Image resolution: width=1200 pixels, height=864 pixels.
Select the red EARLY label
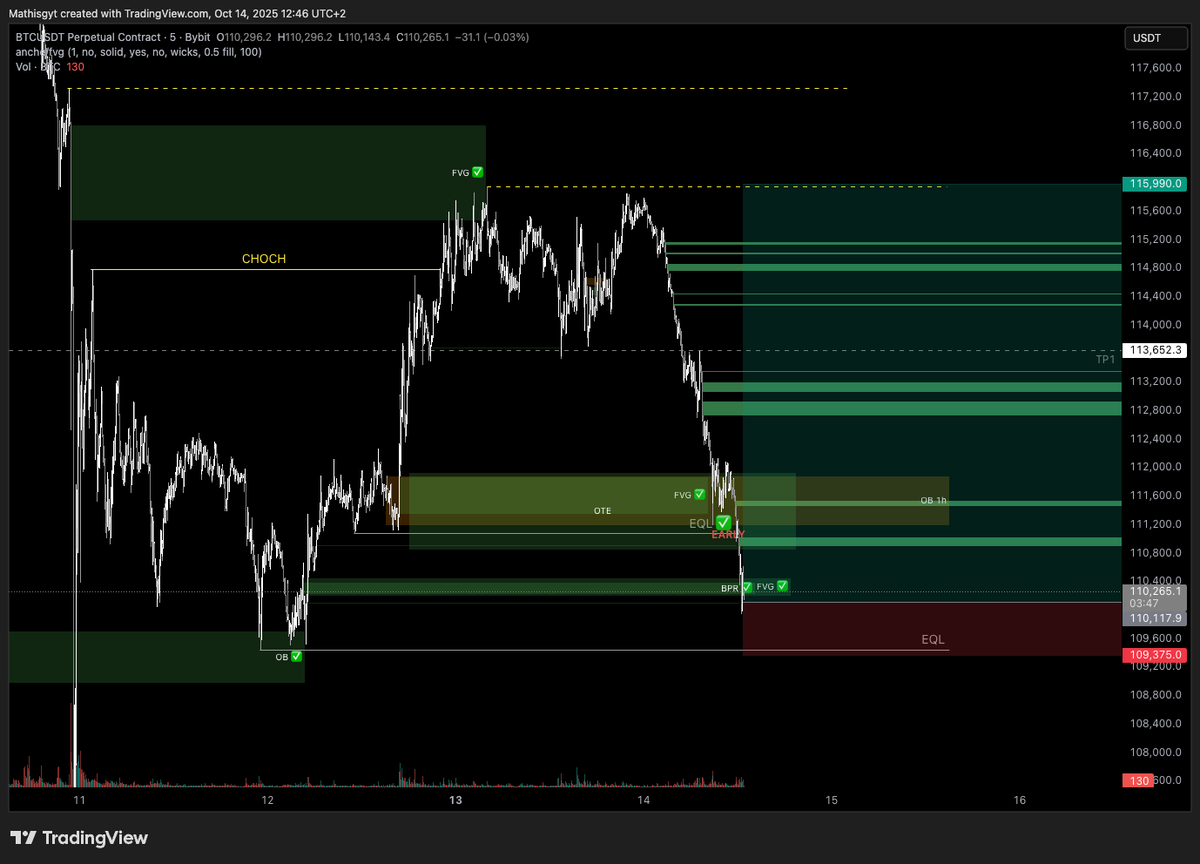pos(728,535)
